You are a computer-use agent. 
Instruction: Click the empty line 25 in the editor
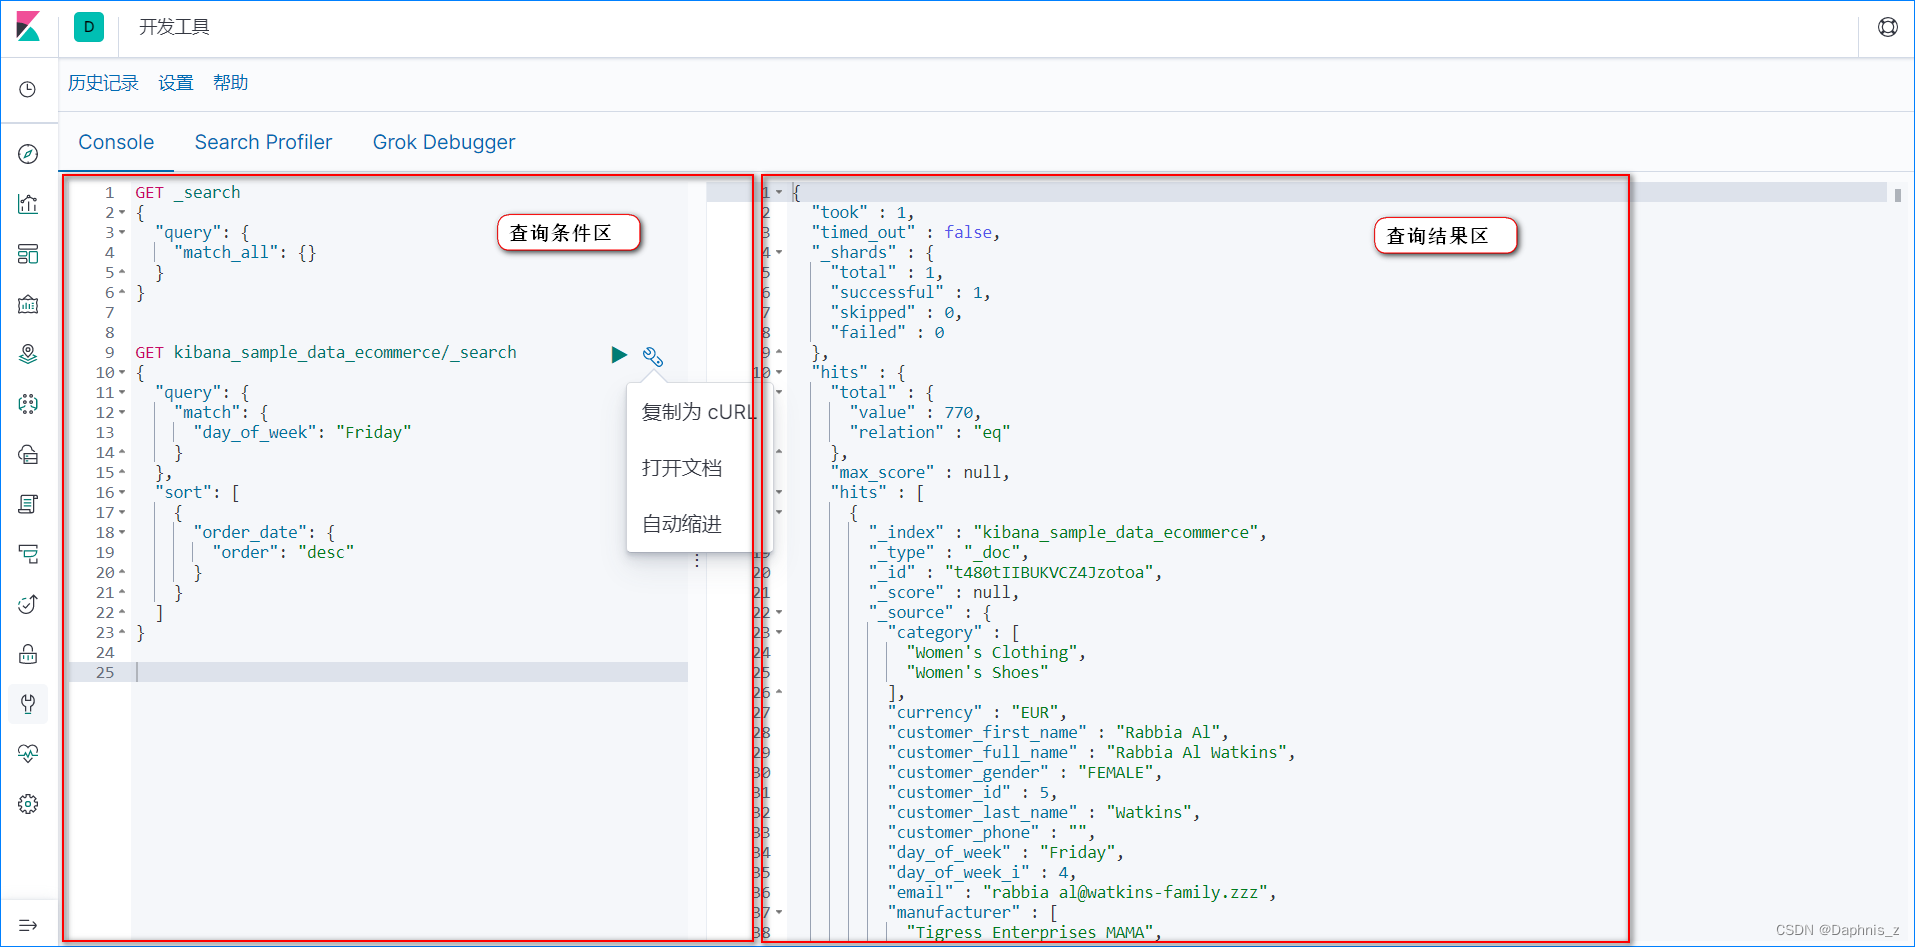coord(411,672)
